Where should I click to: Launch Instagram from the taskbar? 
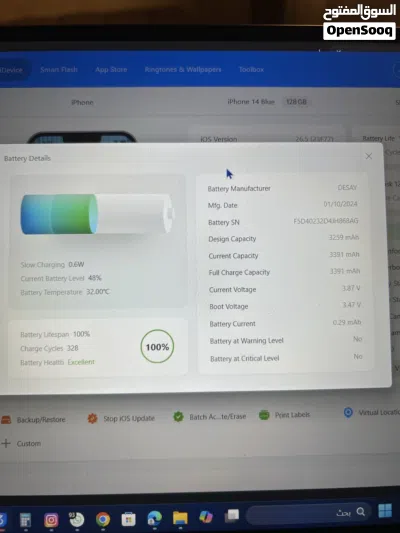pos(51,520)
